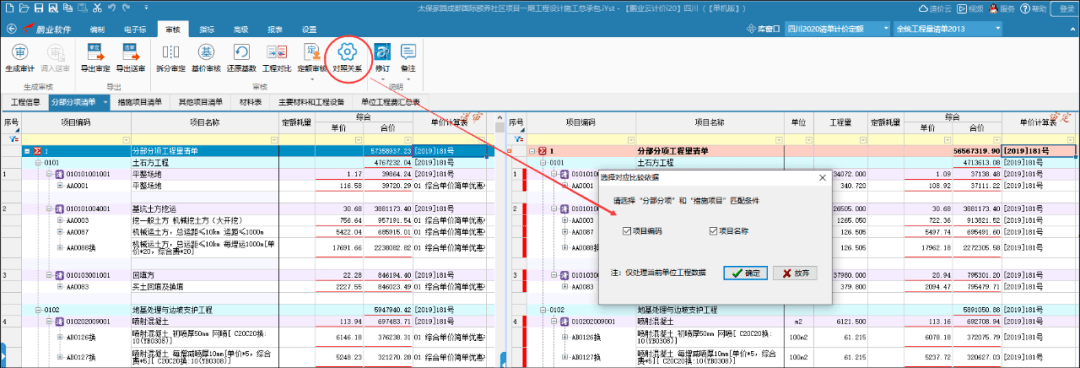Open the 材料表 tab

pyautogui.click(x=249, y=102)
